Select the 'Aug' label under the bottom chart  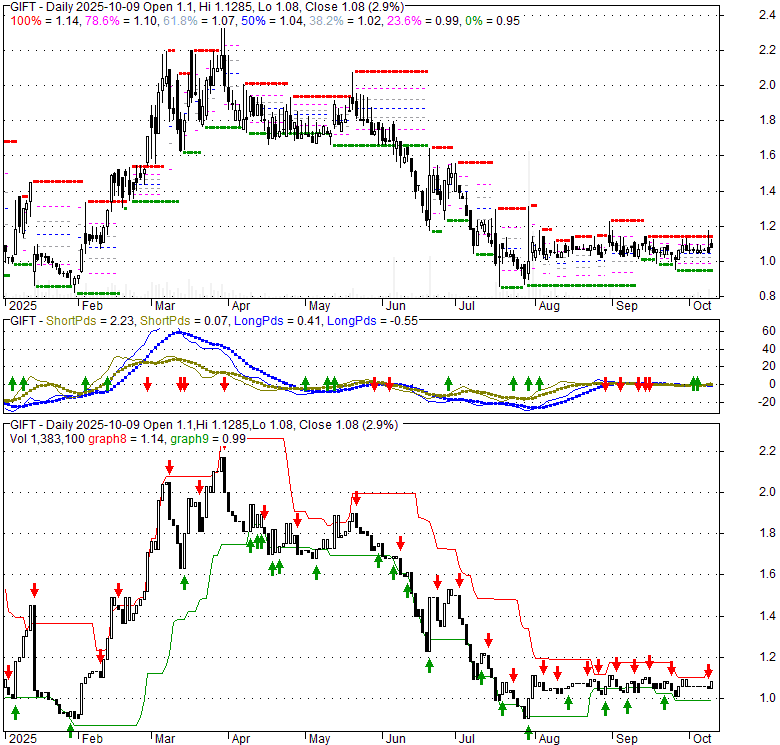tap(549, 739)
